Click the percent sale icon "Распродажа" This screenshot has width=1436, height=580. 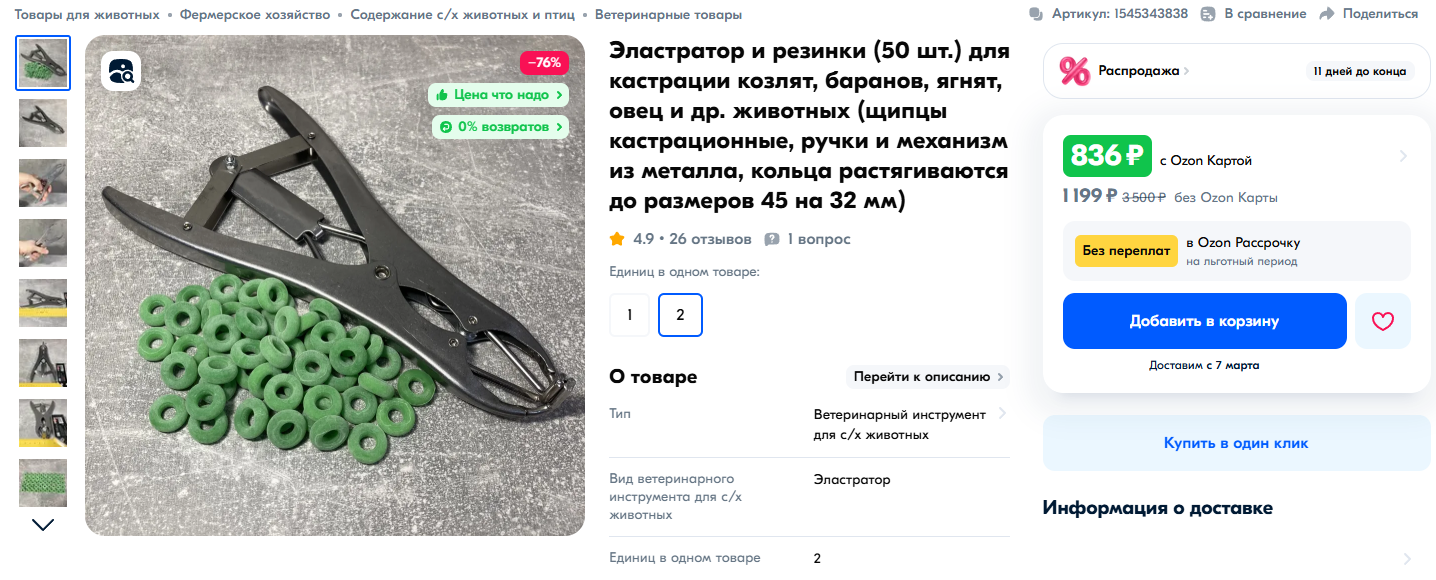(1074, 71)
